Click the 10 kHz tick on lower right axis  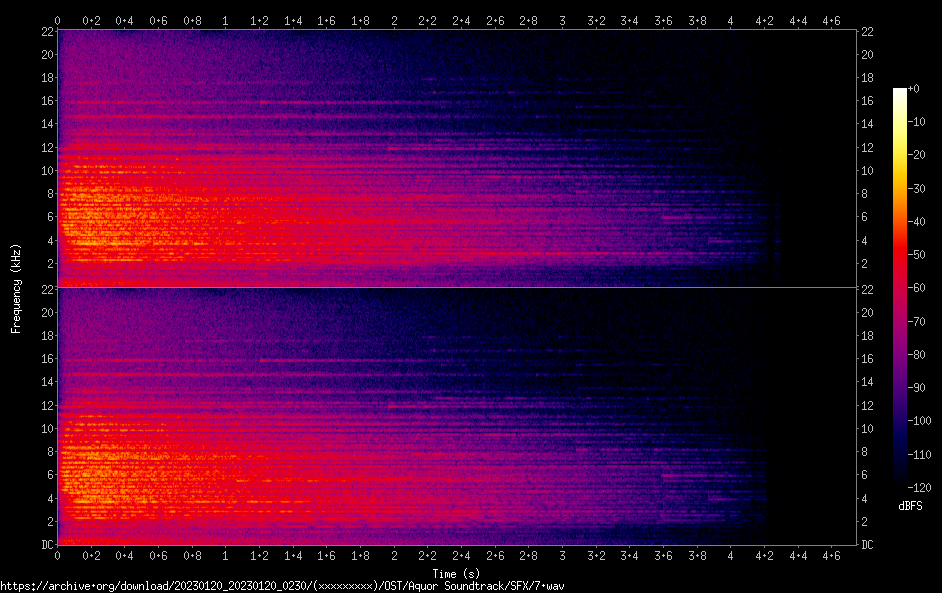pyautogui.click(x=868, y=428)
